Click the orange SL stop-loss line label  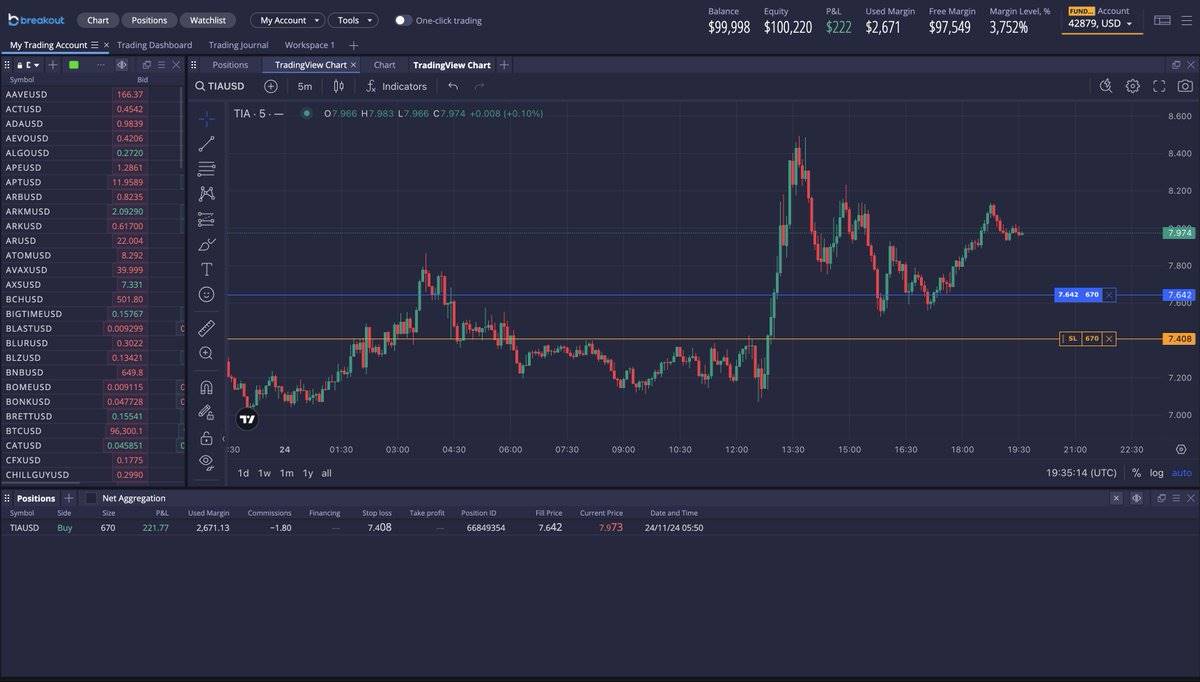click(1073, 339)
